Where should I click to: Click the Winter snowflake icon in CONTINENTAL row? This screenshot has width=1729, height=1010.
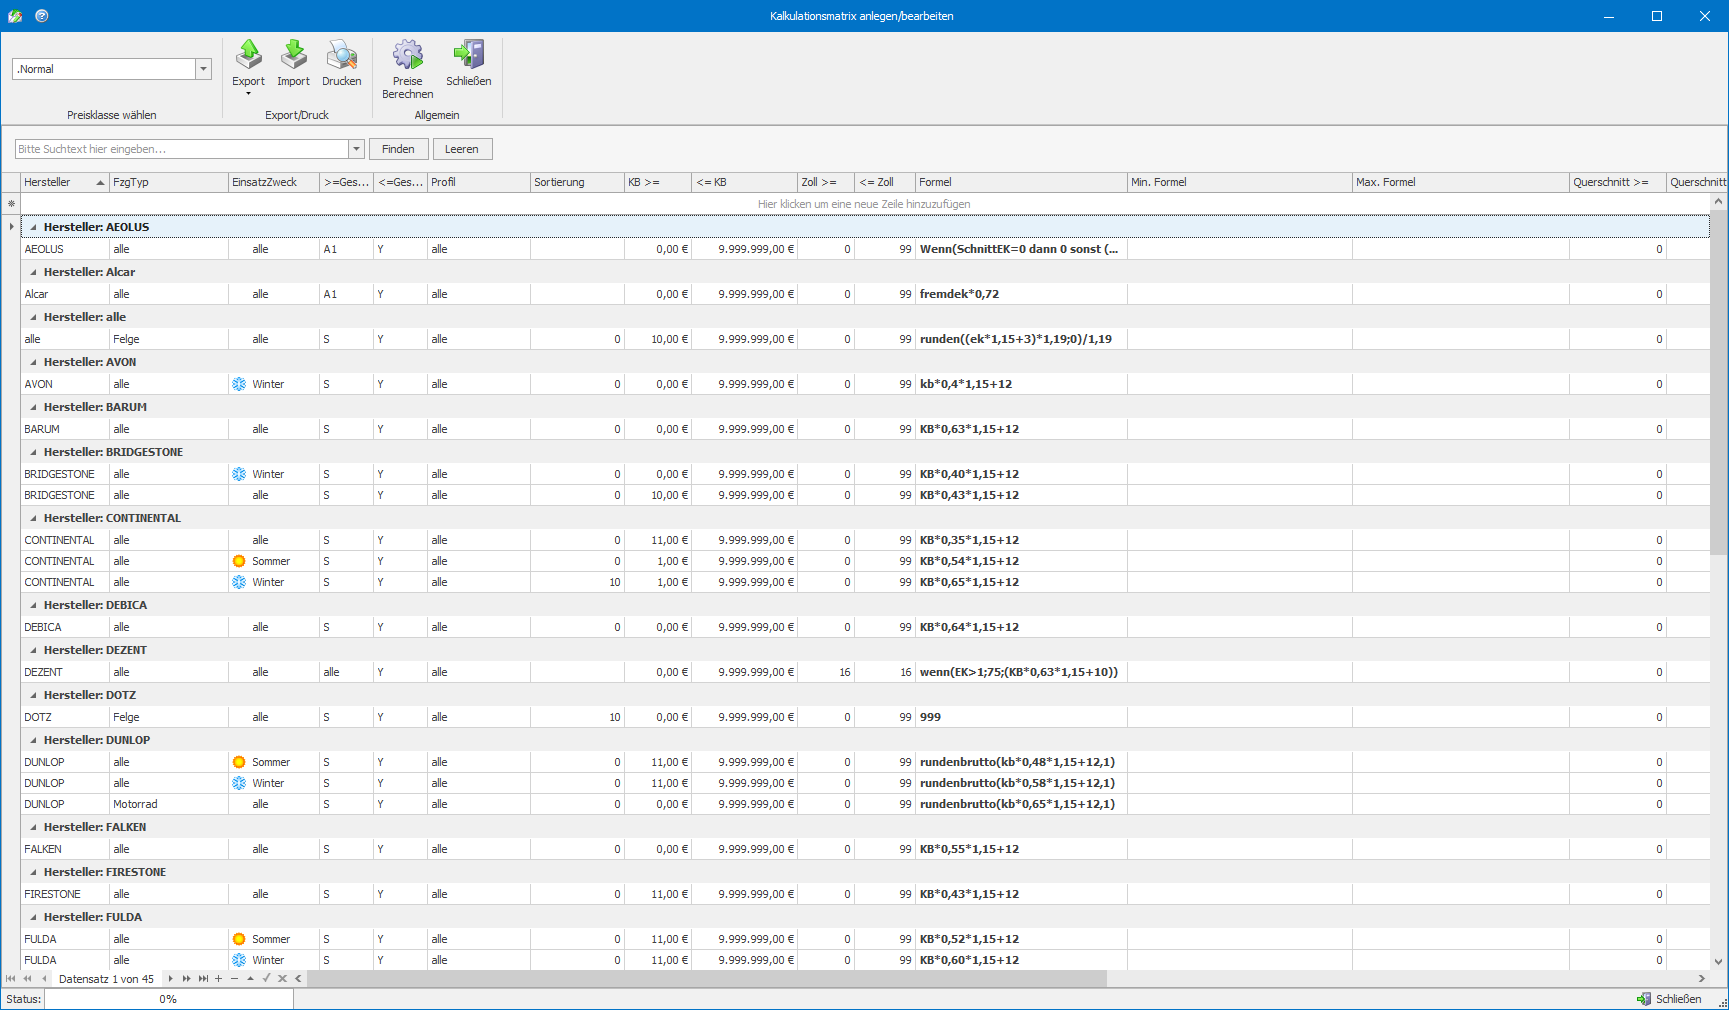pyautogui.click(x=239, y=582)
